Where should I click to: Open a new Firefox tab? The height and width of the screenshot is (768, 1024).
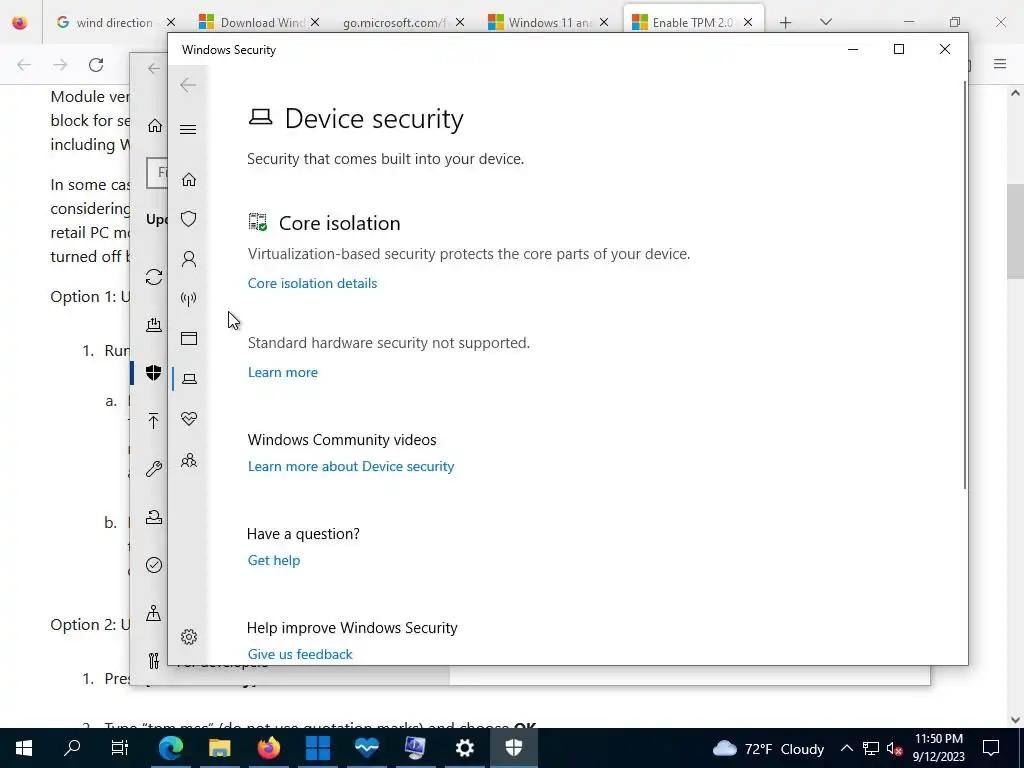coord(786,23)
